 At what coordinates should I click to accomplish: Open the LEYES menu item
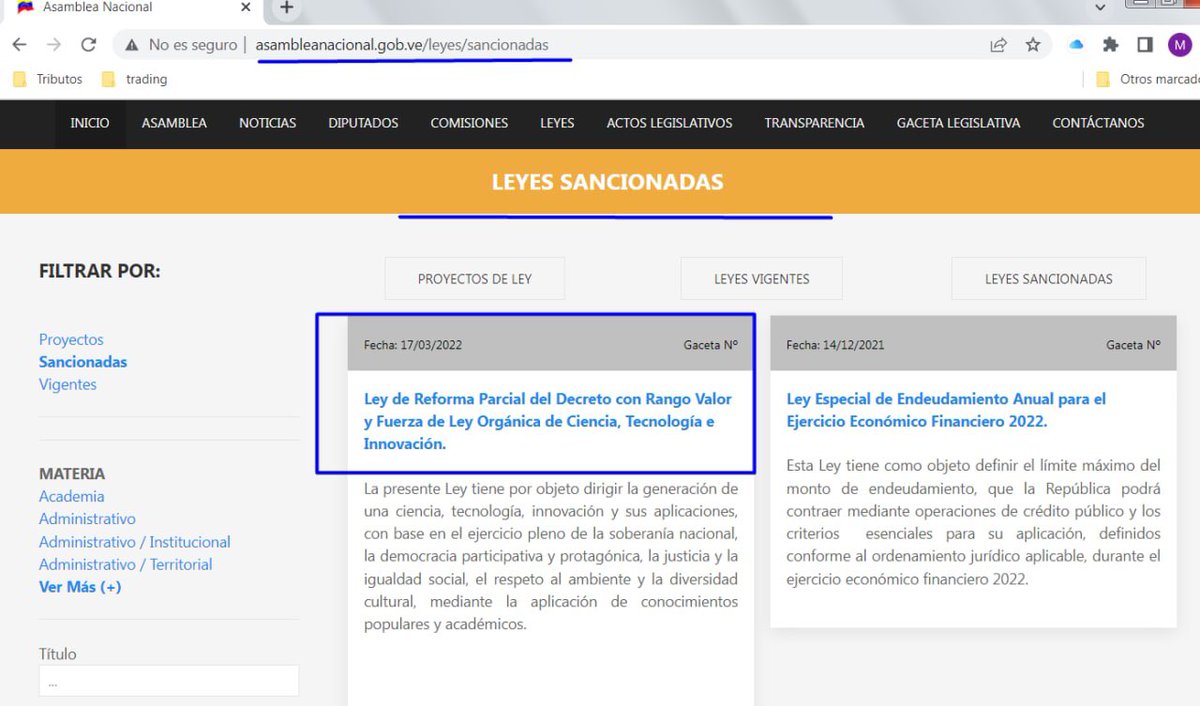(557, 123)
